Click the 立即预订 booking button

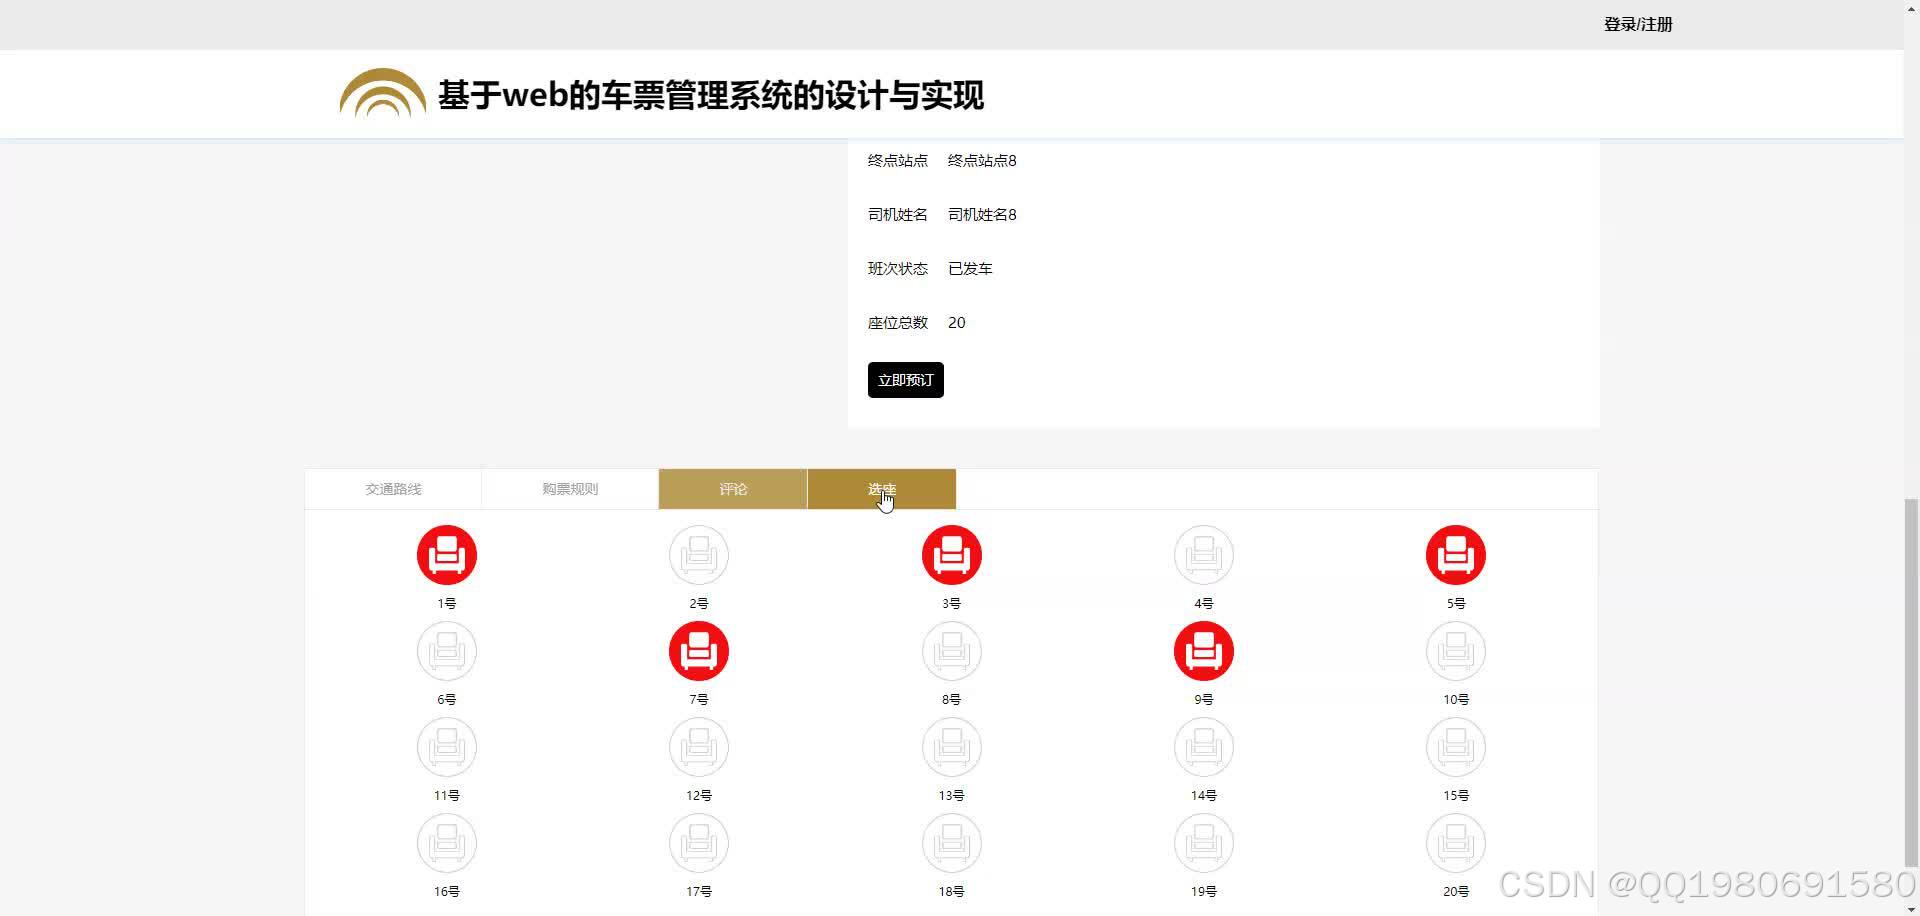click(x=905, y=380)
